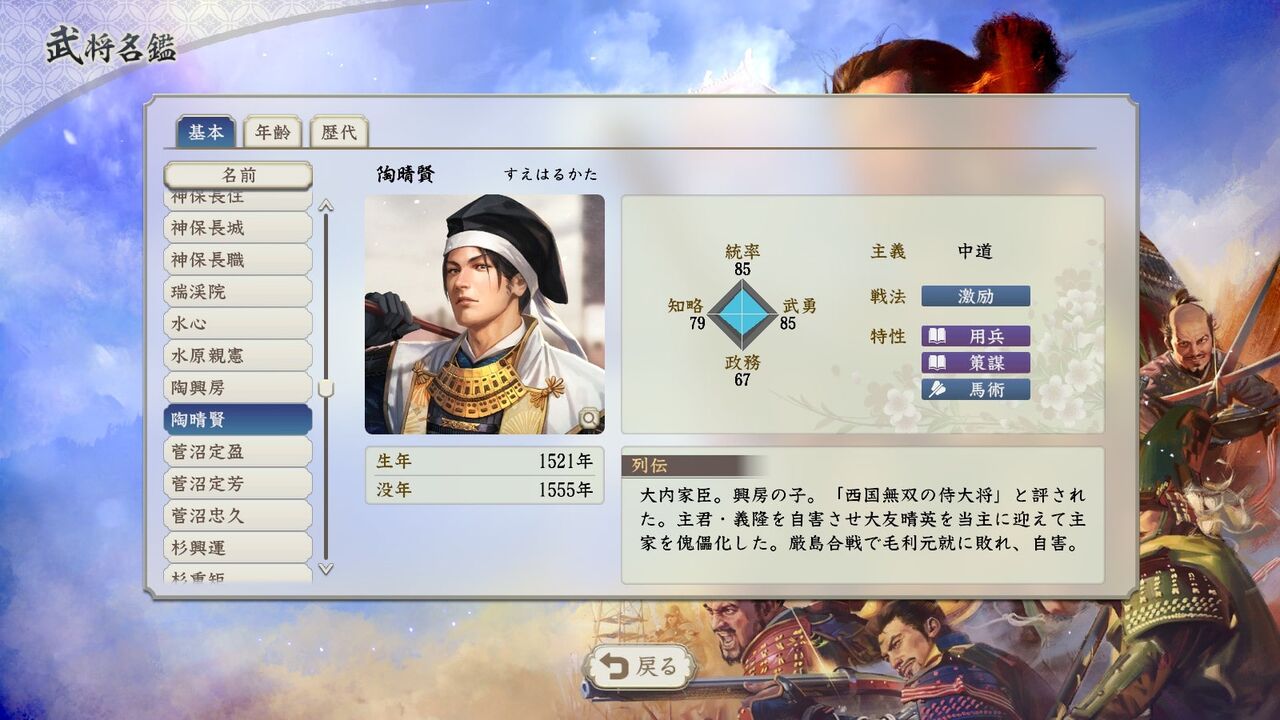Switch to the 年齢 tab
This screenshot has height=720, width=1280.
coord(272,132)
